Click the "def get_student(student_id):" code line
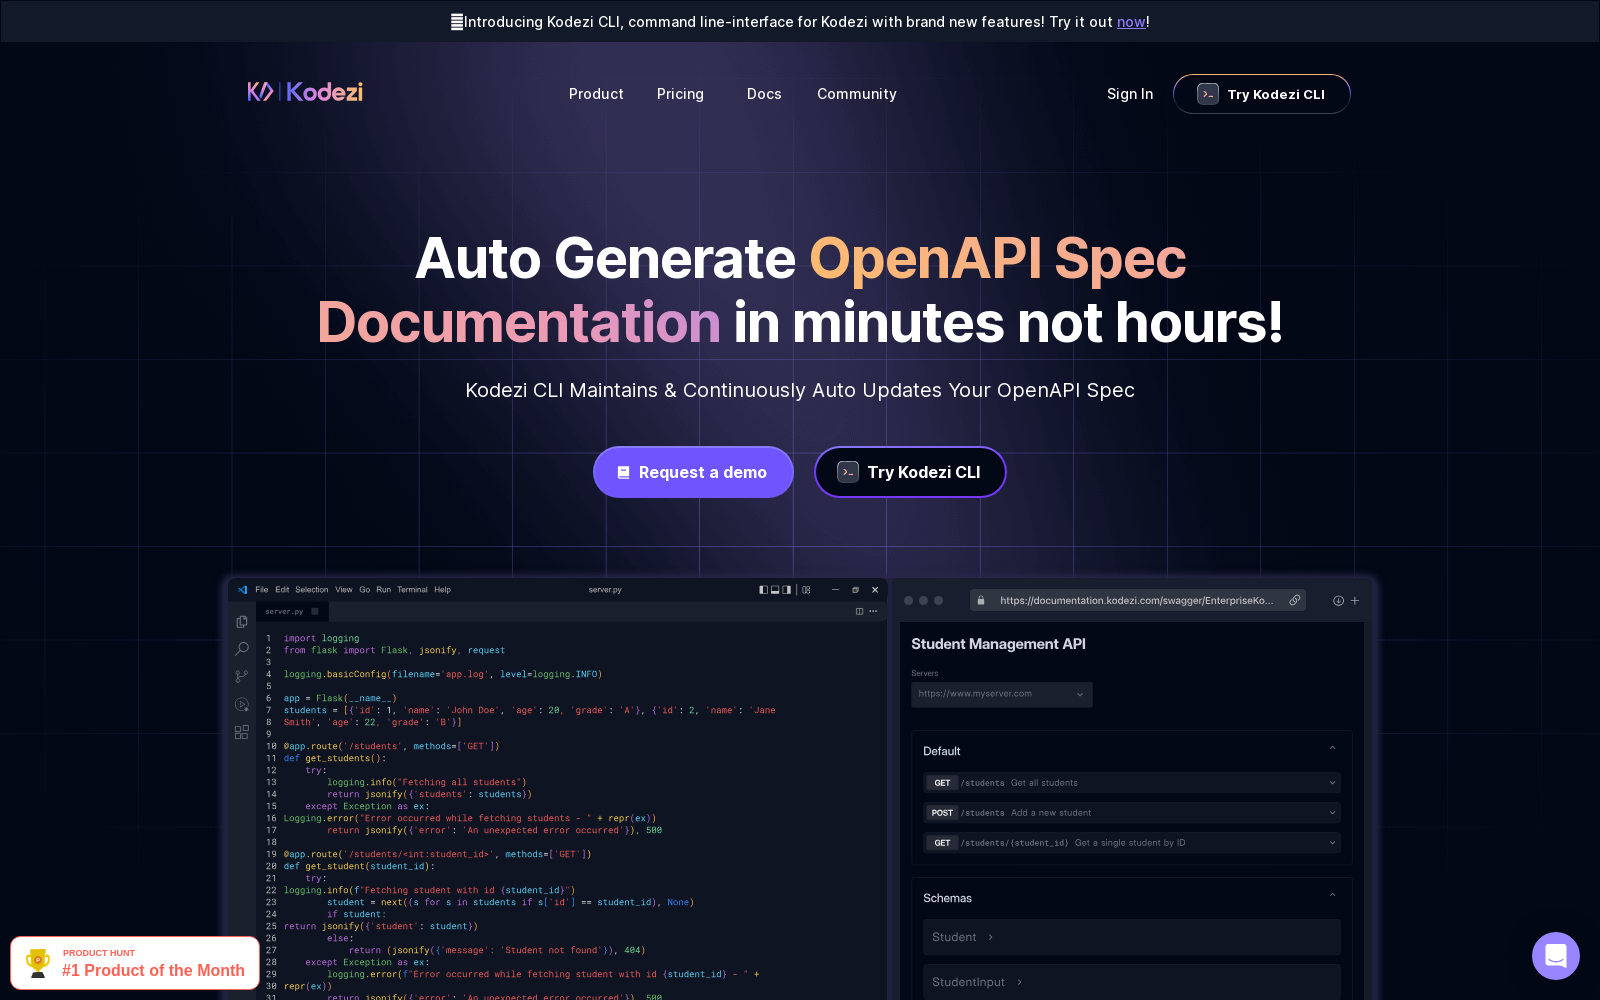This screenshot has width=1600, height=1000. coord(359,866)
